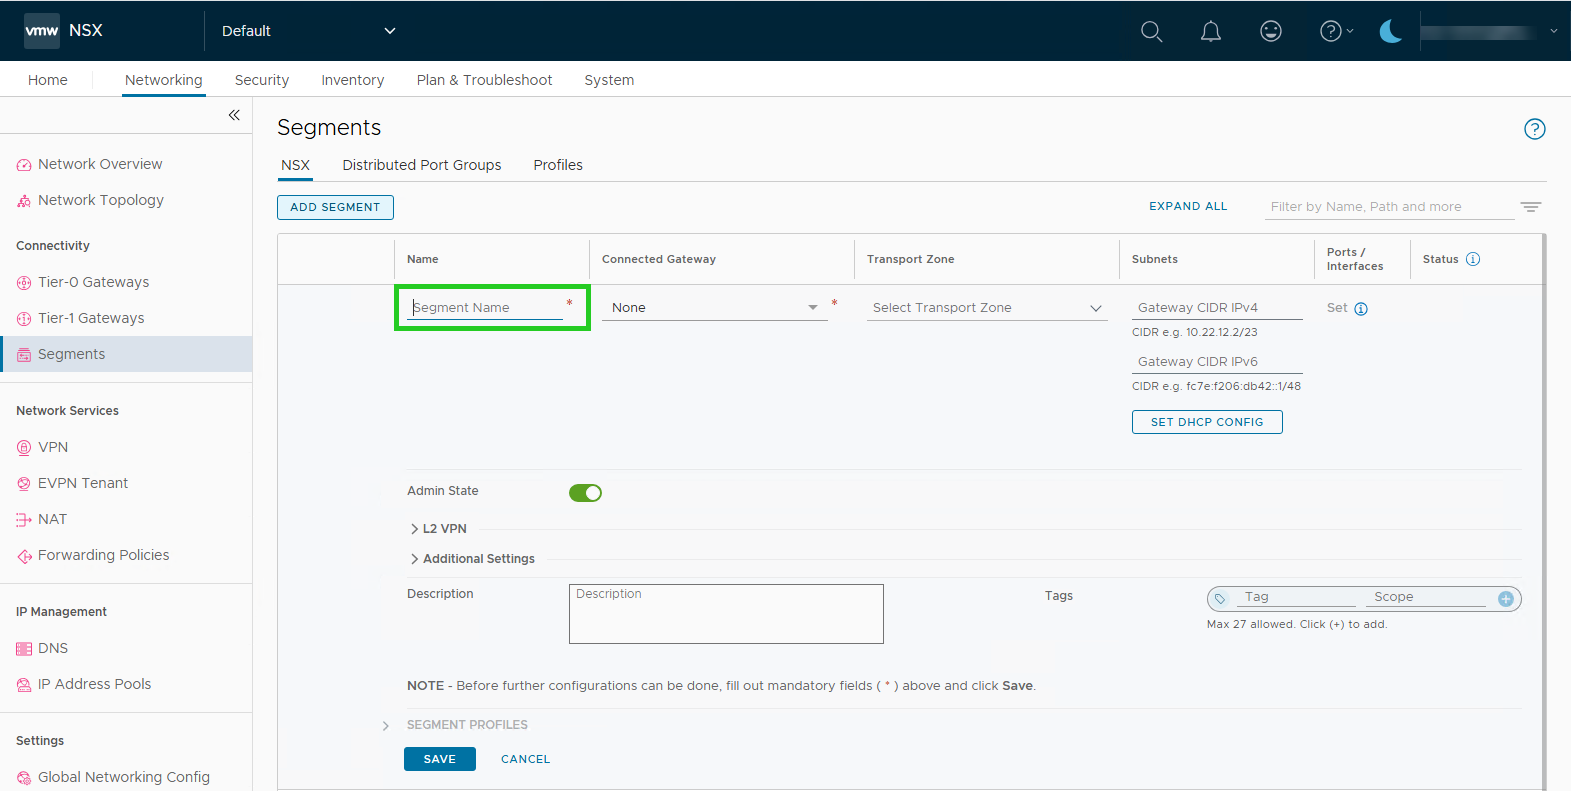The height and width of the screenshot is (791, 1571).
Task: Open the Connected Gateway None dropdown
Action: (x=715, y=308)
